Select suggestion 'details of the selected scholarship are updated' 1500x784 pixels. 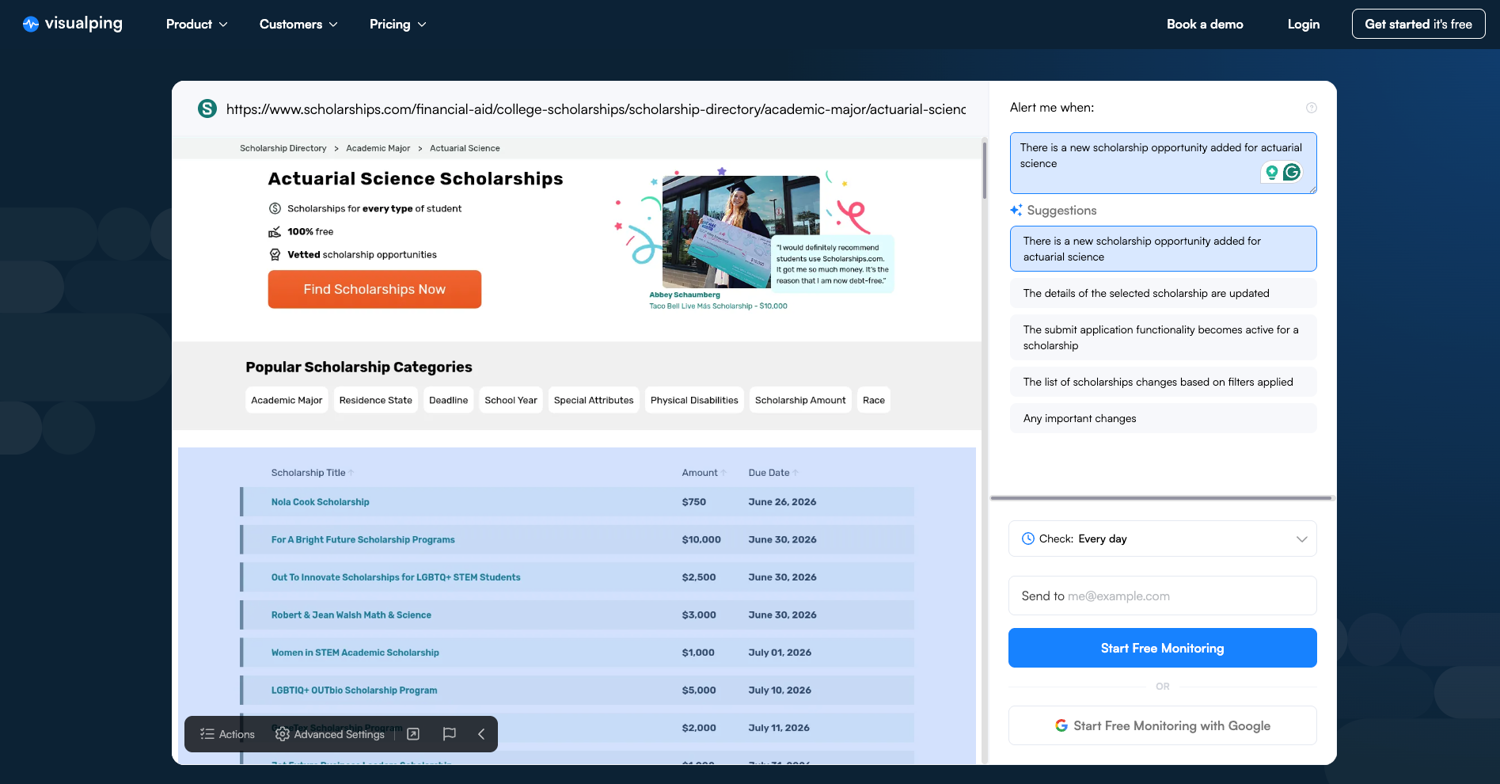(1163, 294)
